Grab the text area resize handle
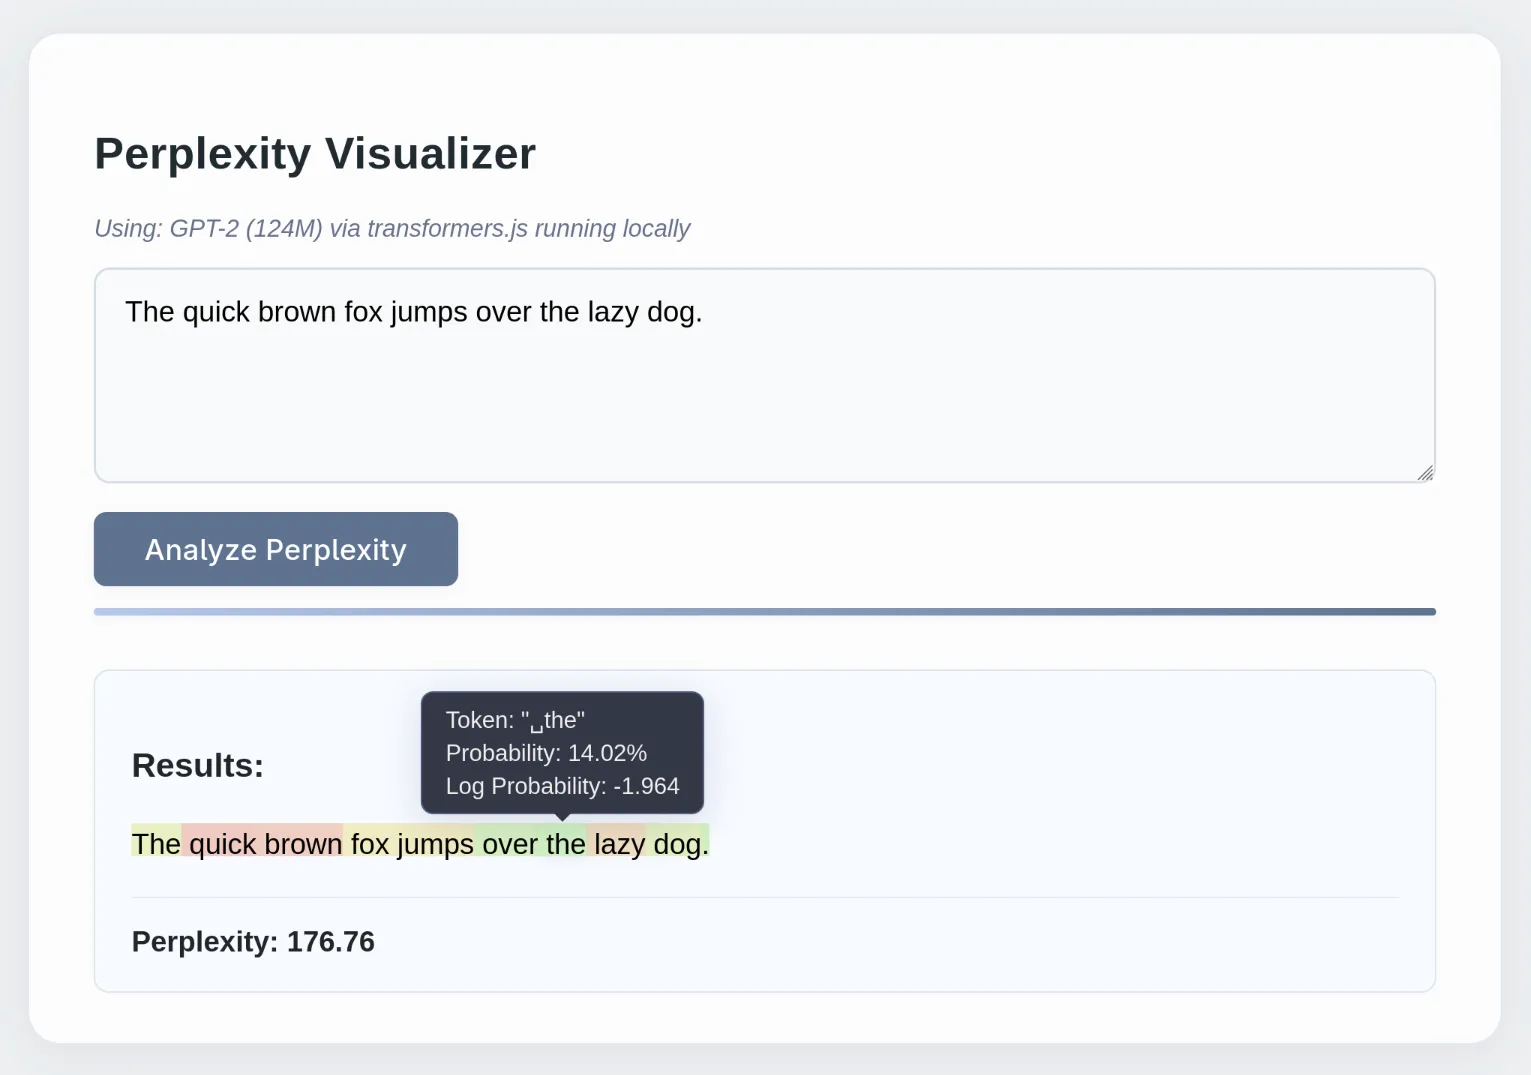Screen dimensions: 1531x1075 coord(1425,473)
